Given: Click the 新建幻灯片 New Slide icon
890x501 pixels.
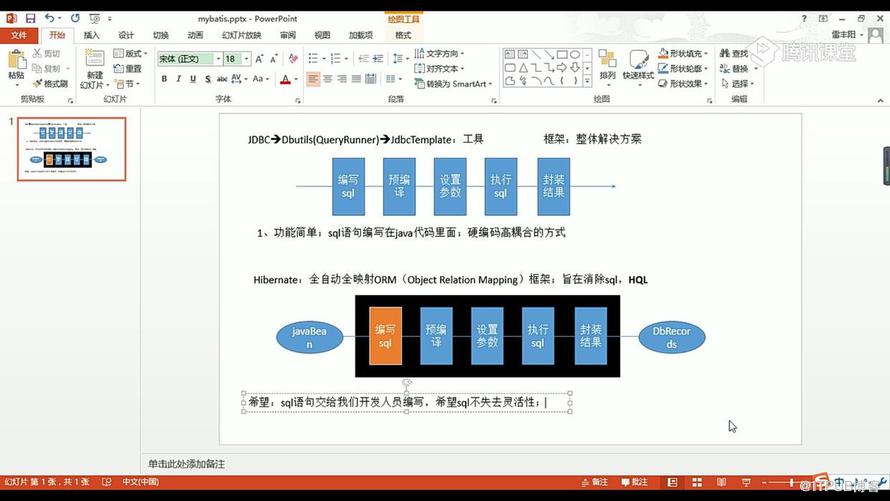Looking at the screenshot, I should (94, 58).
